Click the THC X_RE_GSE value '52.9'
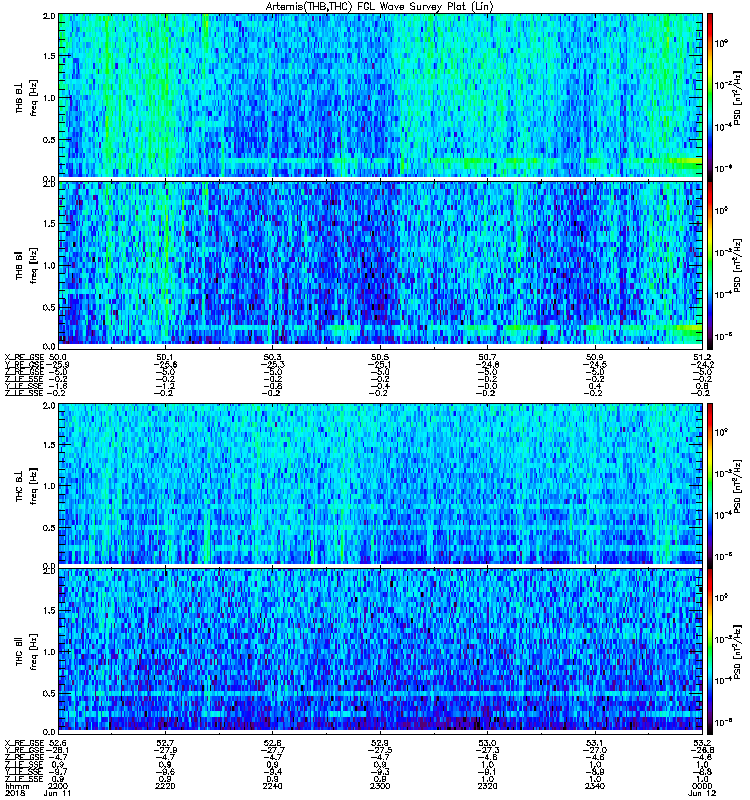750x800 pixels. pos(380,743)
